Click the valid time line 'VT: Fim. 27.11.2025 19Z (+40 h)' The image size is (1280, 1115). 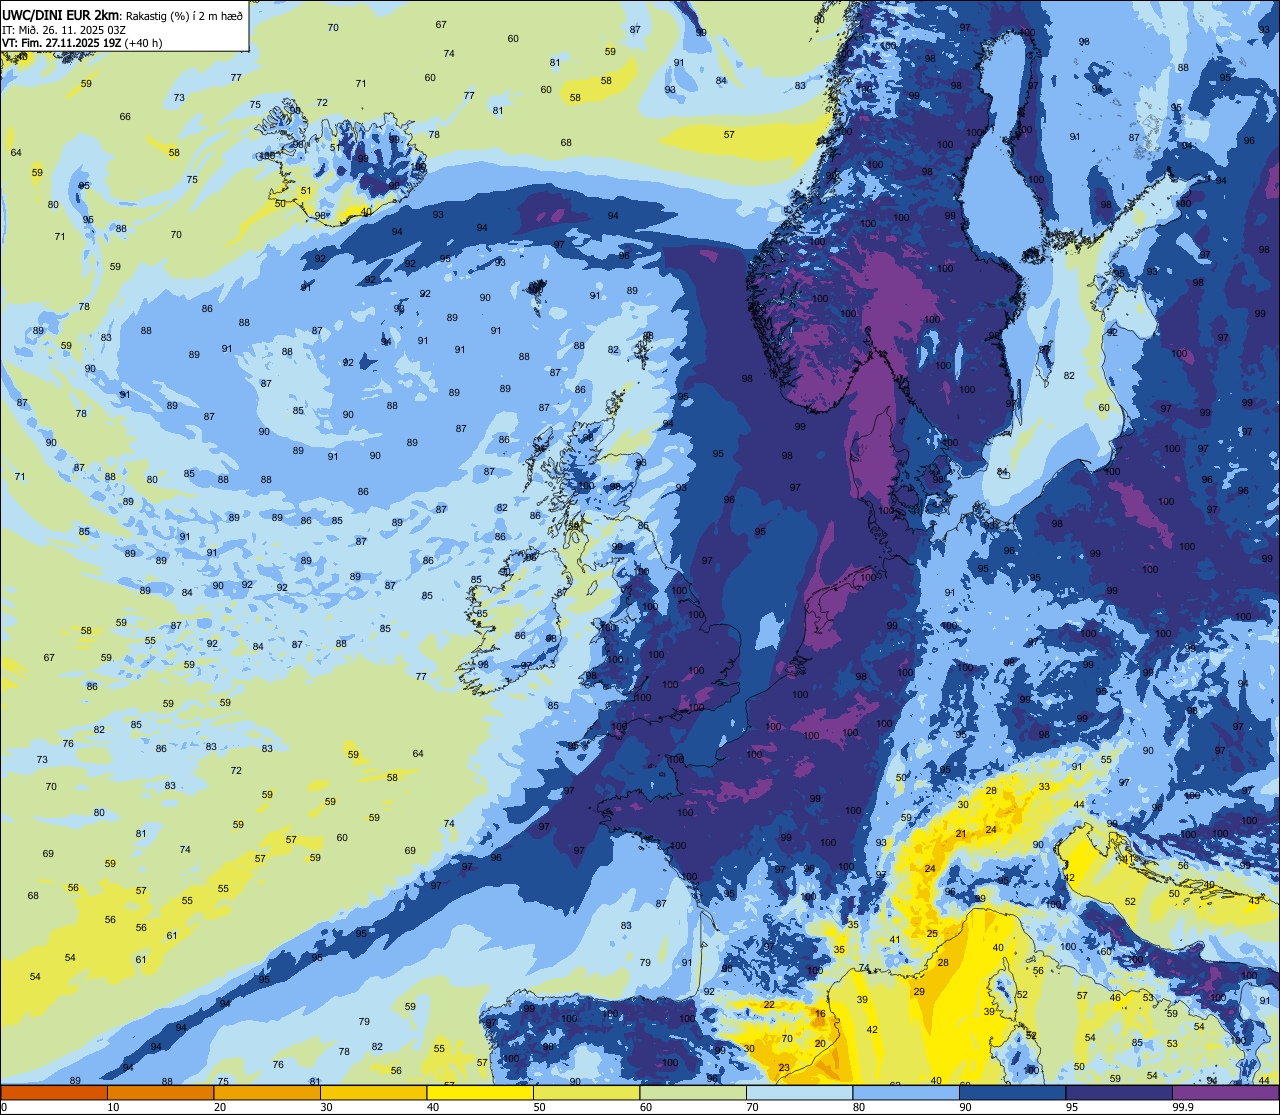[82, 43]
